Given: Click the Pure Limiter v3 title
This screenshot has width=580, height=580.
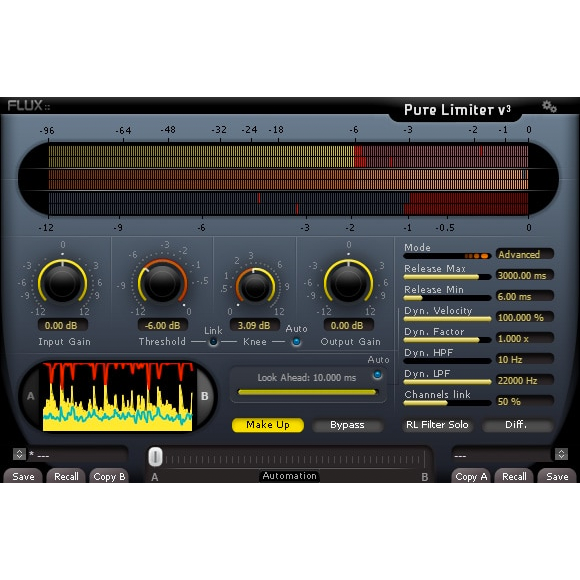Looking at the screenshot, I should tap(457, 110).
